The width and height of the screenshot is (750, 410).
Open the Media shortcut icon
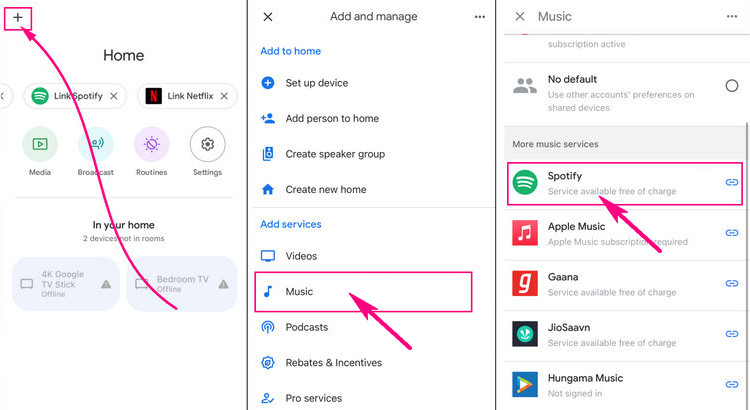pyautogui.click(x=40, y=145)
